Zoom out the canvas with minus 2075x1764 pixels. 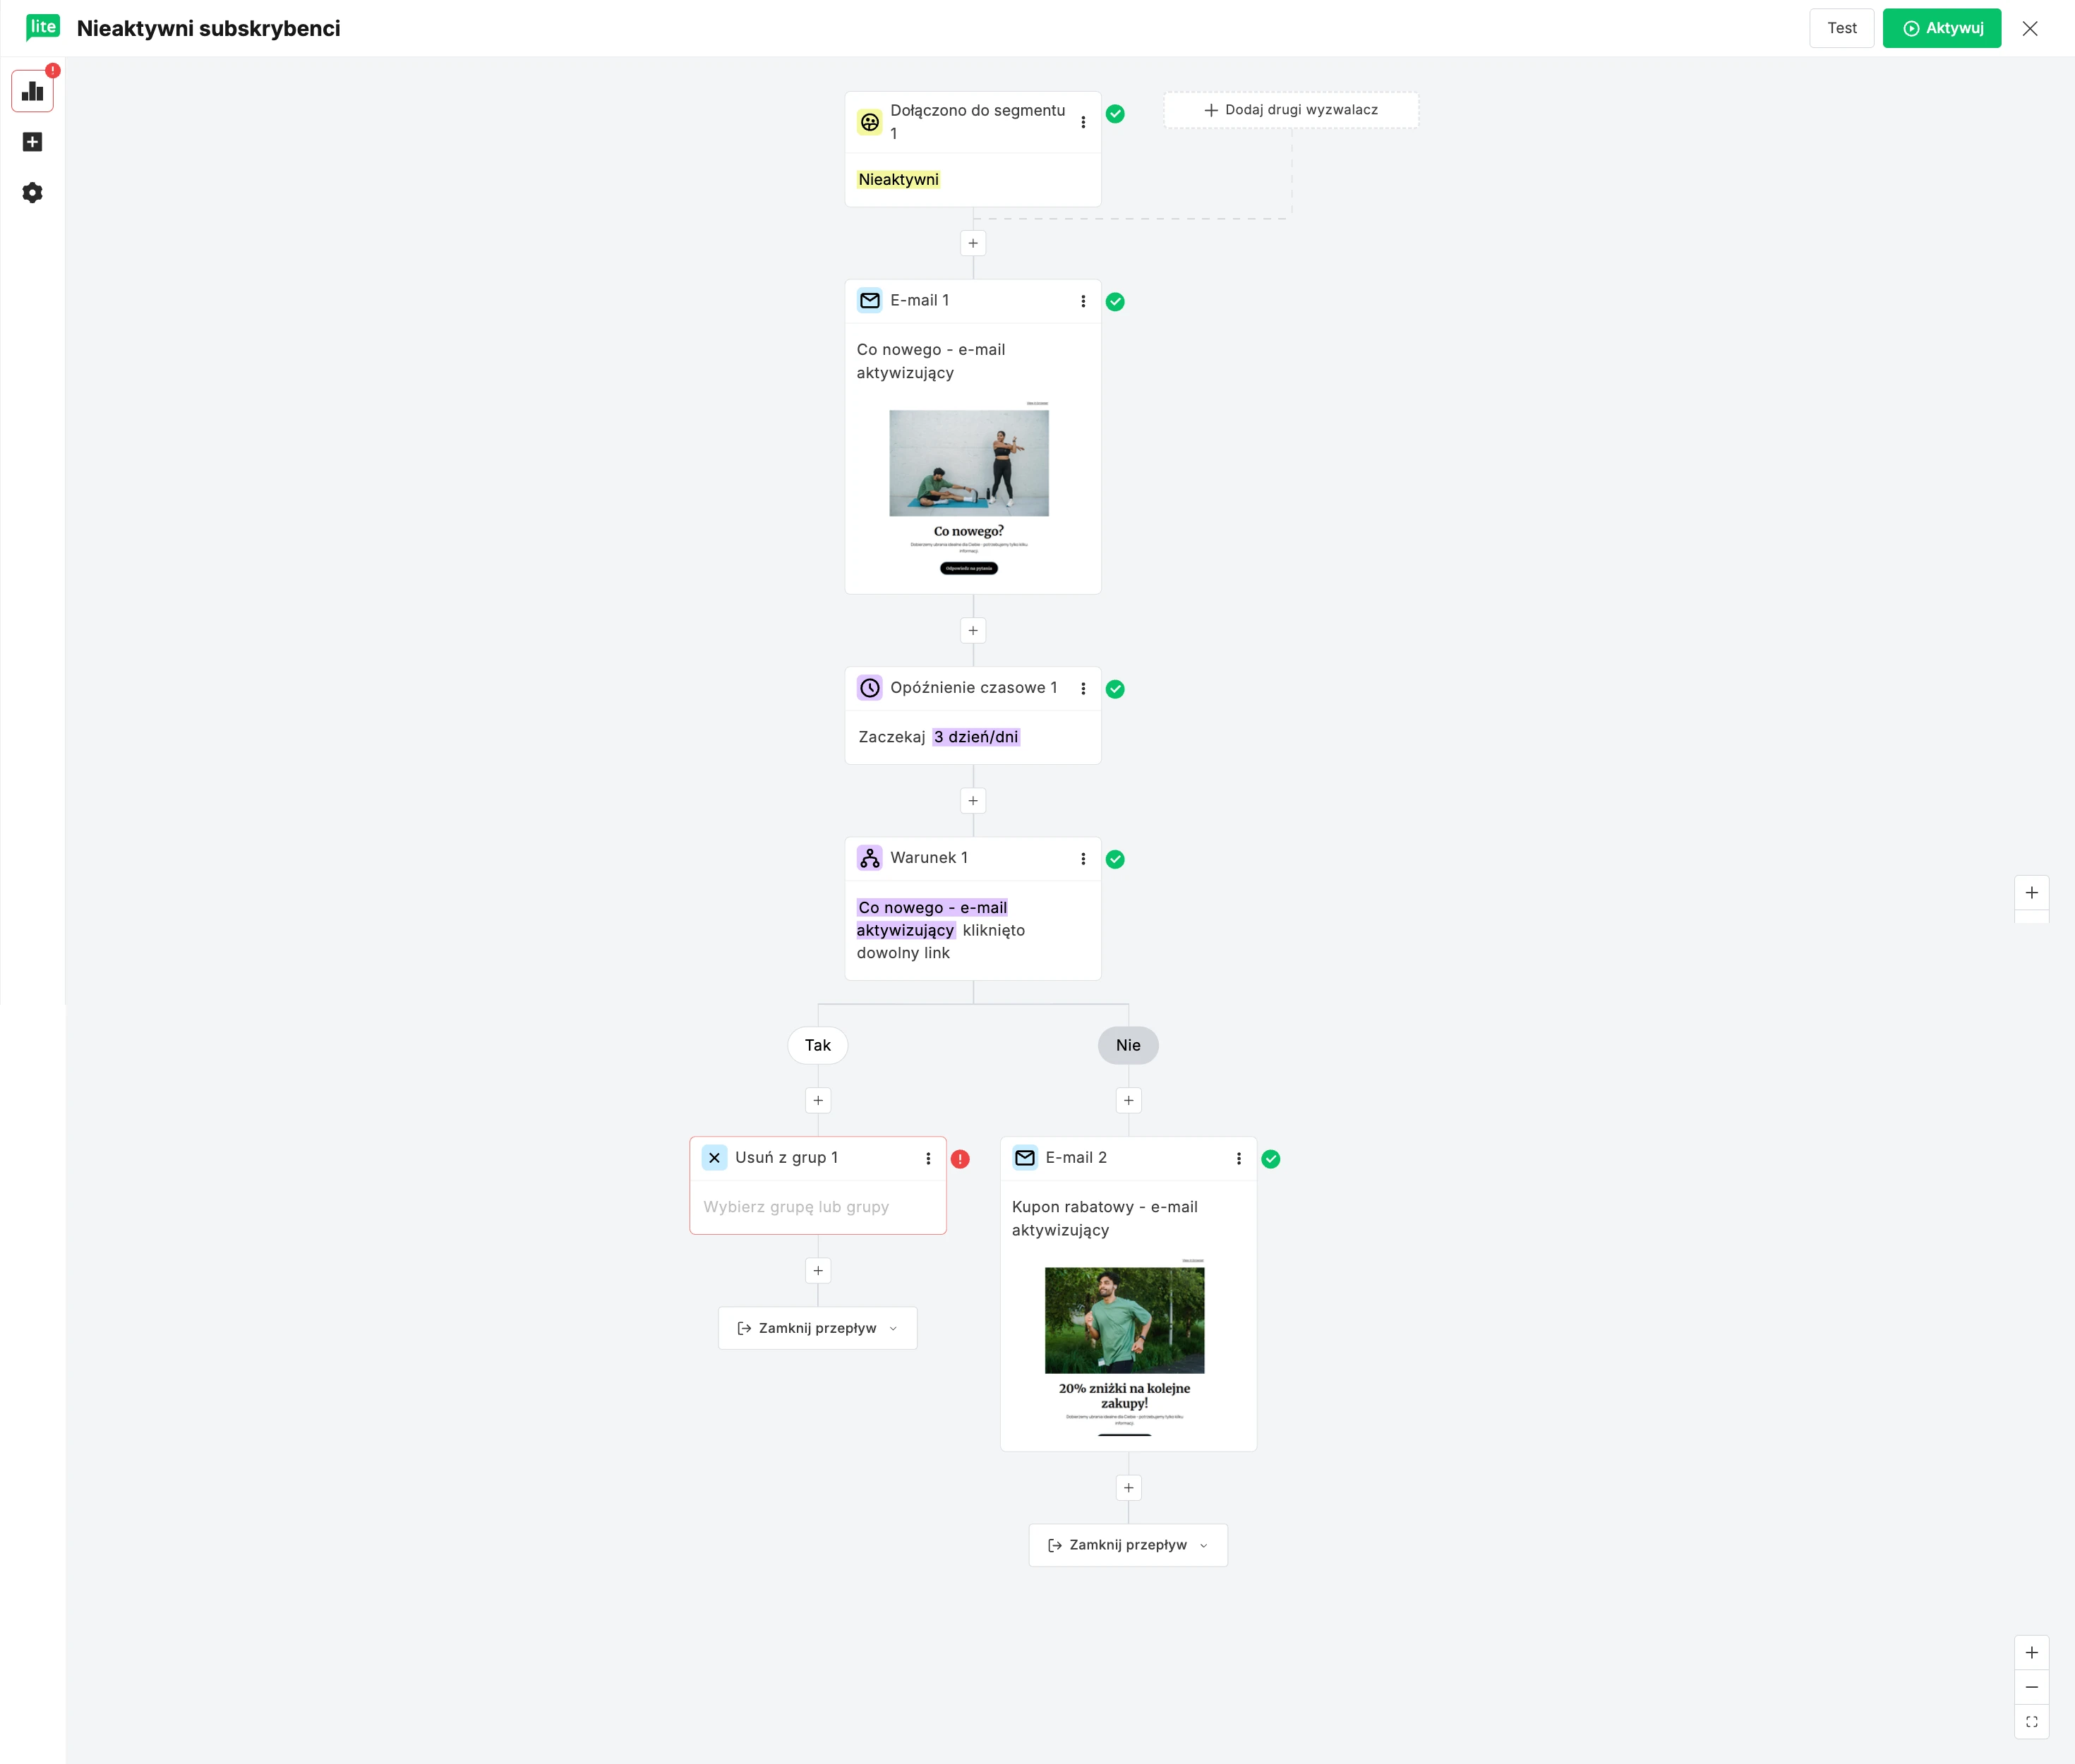(2031, 1687)
